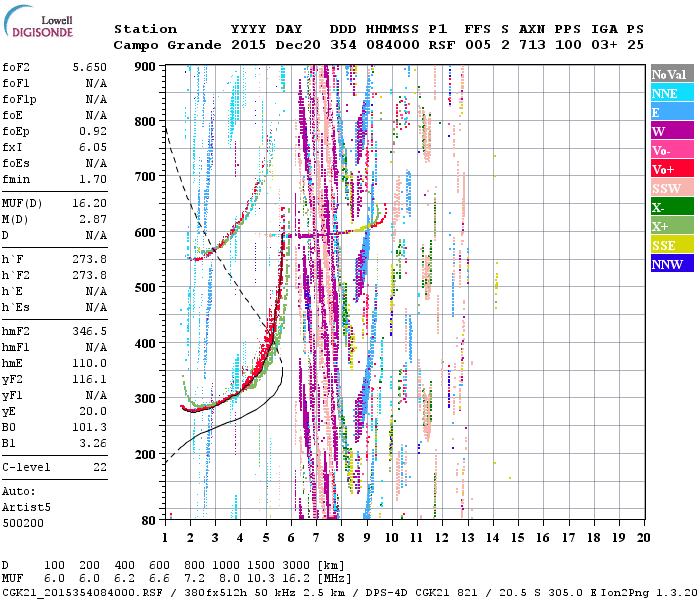Select the NoVal legend swatch
This screenshot has width=700, height=600.
click(672, 74)
